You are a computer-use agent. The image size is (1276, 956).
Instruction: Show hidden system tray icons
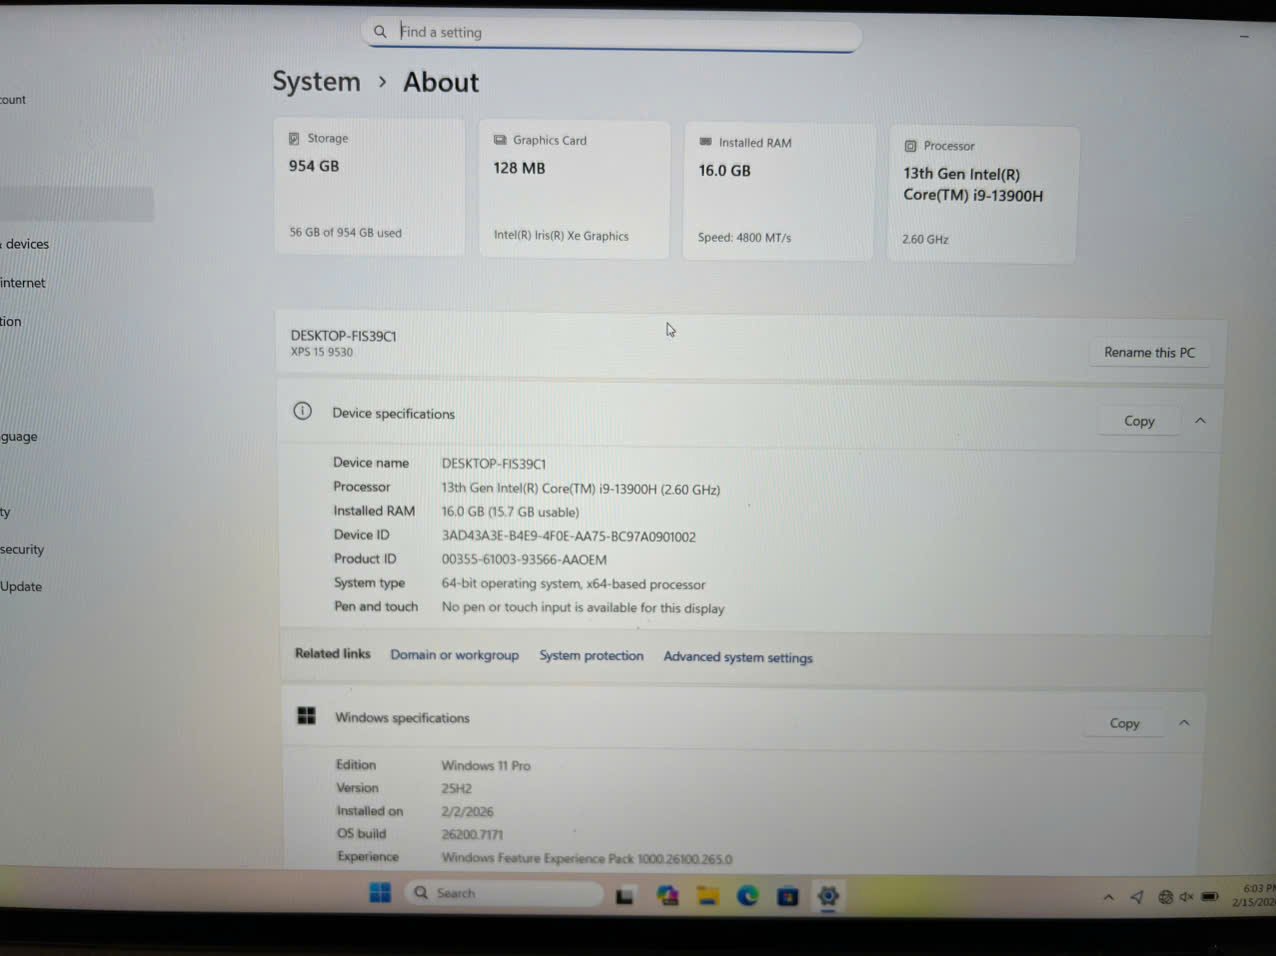(1108, 897)
